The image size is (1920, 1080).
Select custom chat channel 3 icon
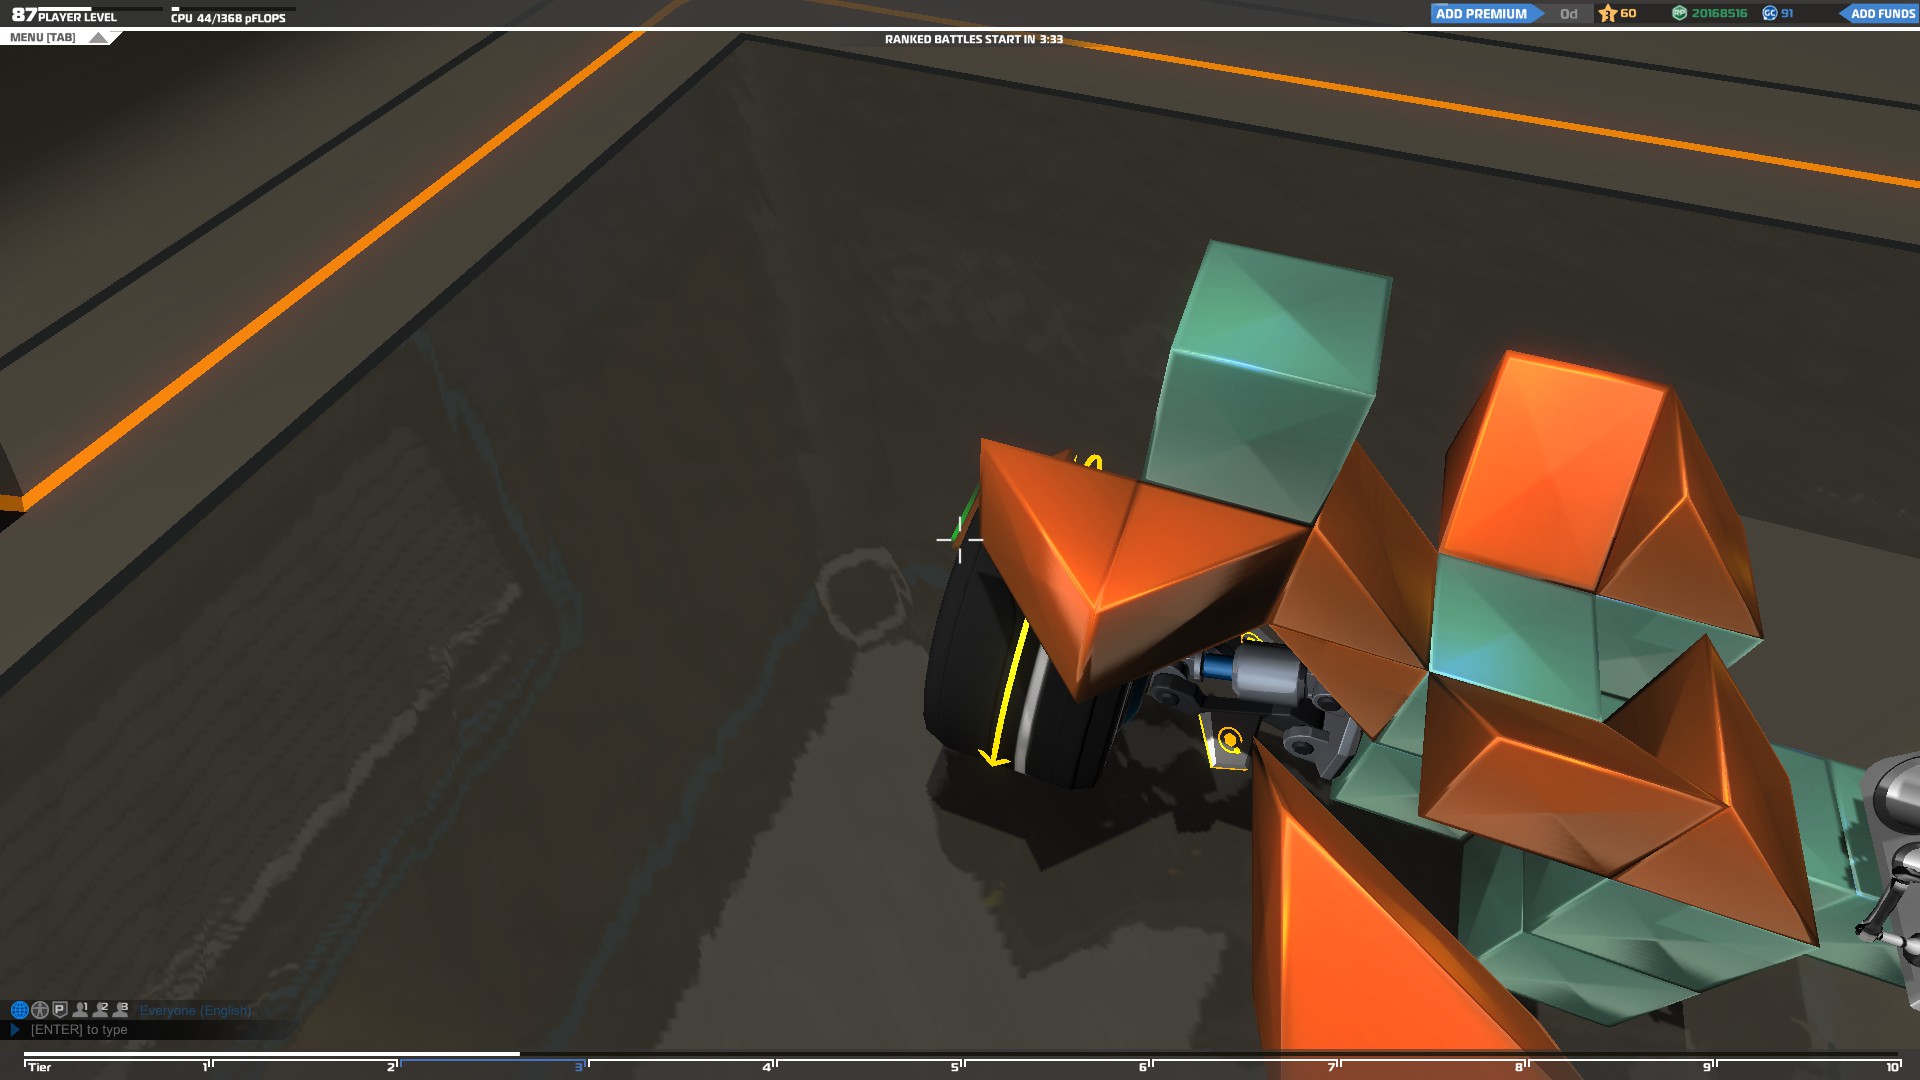pyautogui.click(x=121, y=1010)
